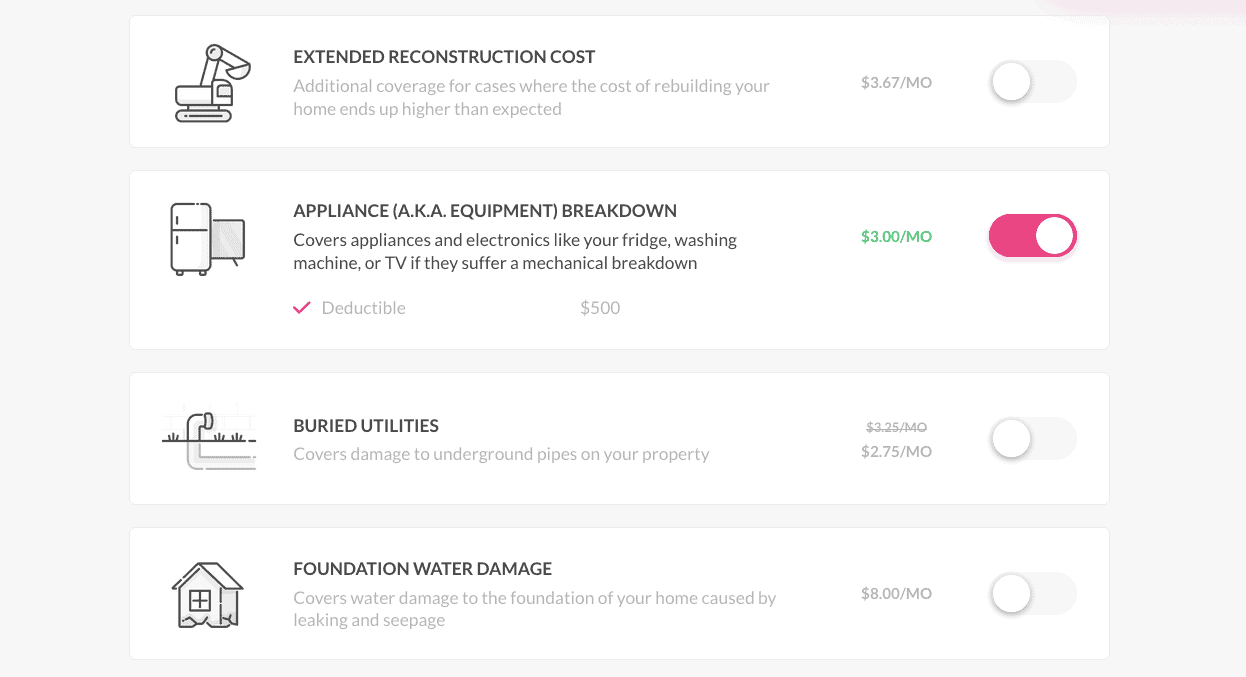
Task: Turn on the Buried Utilities toggle
Action: tap(1032, 439)
